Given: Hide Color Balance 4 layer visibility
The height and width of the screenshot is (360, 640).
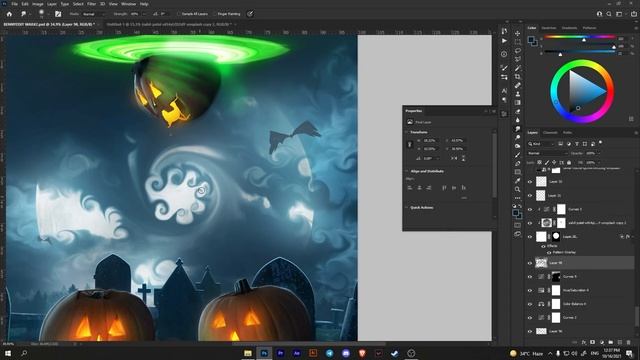Looking at the screenshot, I should click(x=530, y=304).
